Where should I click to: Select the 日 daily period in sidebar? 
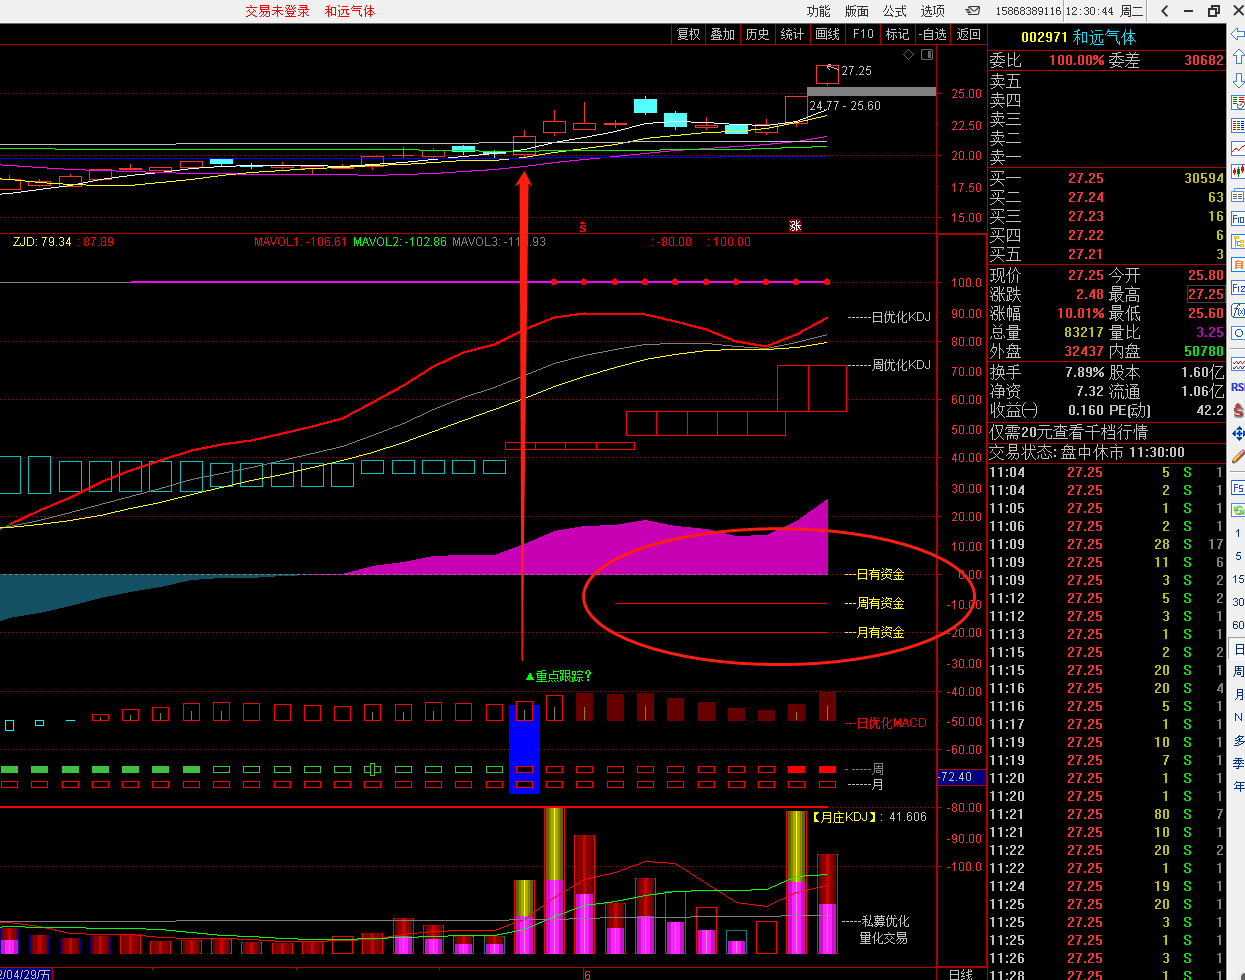1238,649
